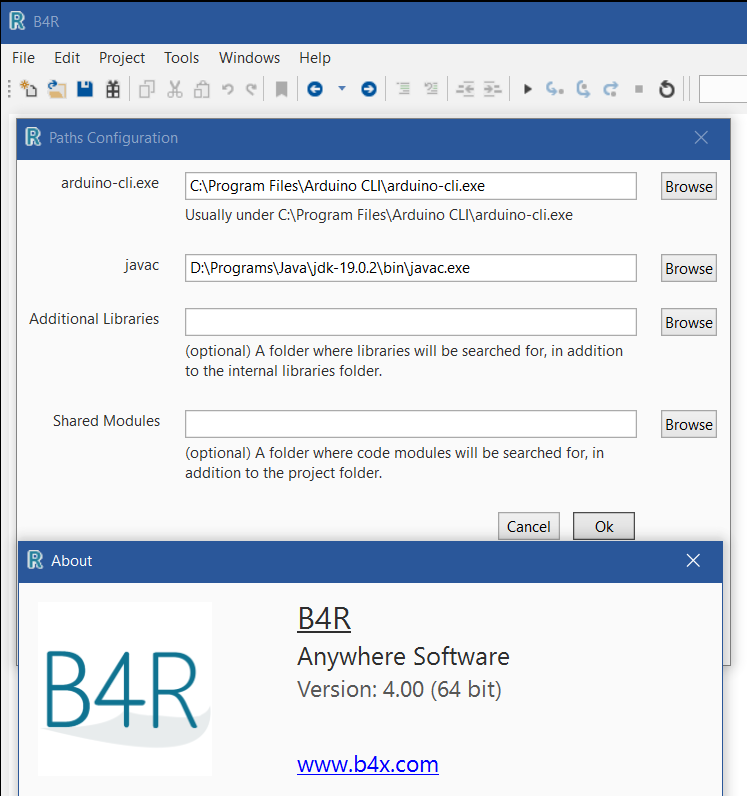The height and width of the screenshot is (796, 747).
Task: Open the www.b4x.com link
Action: tap(368, 764)
